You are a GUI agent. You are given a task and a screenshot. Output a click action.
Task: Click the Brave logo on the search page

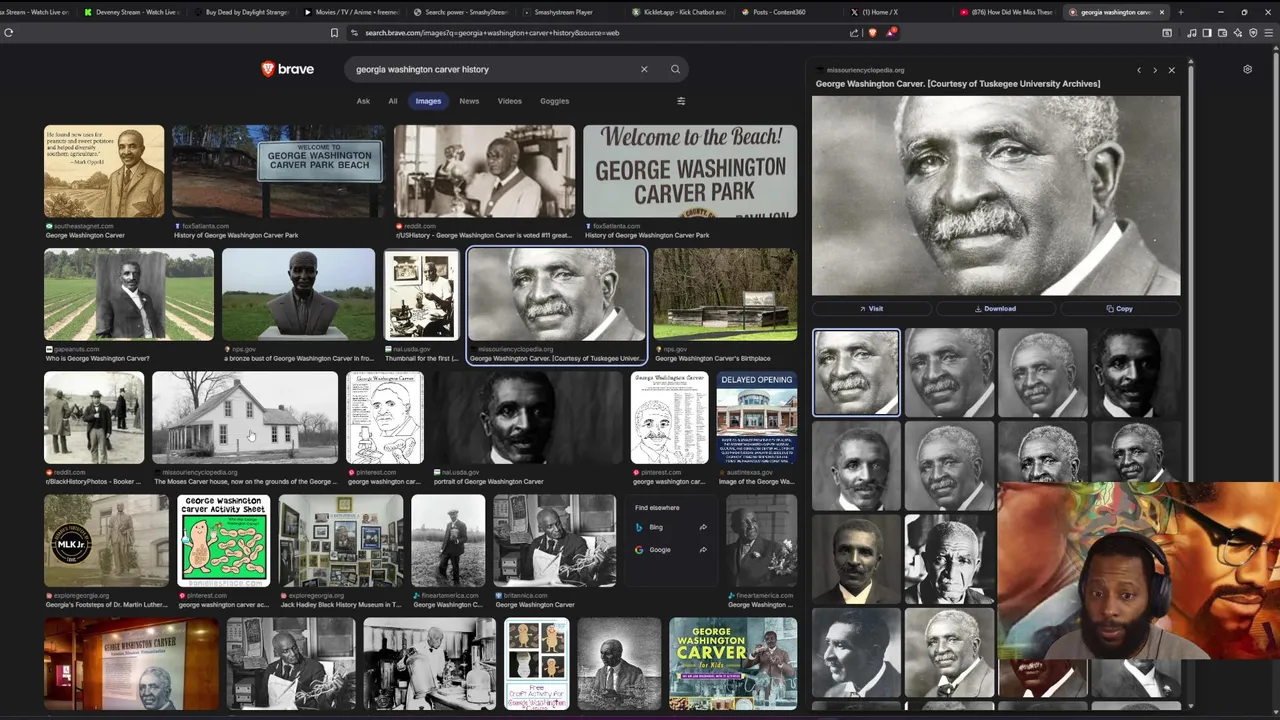tap(288, 69)
